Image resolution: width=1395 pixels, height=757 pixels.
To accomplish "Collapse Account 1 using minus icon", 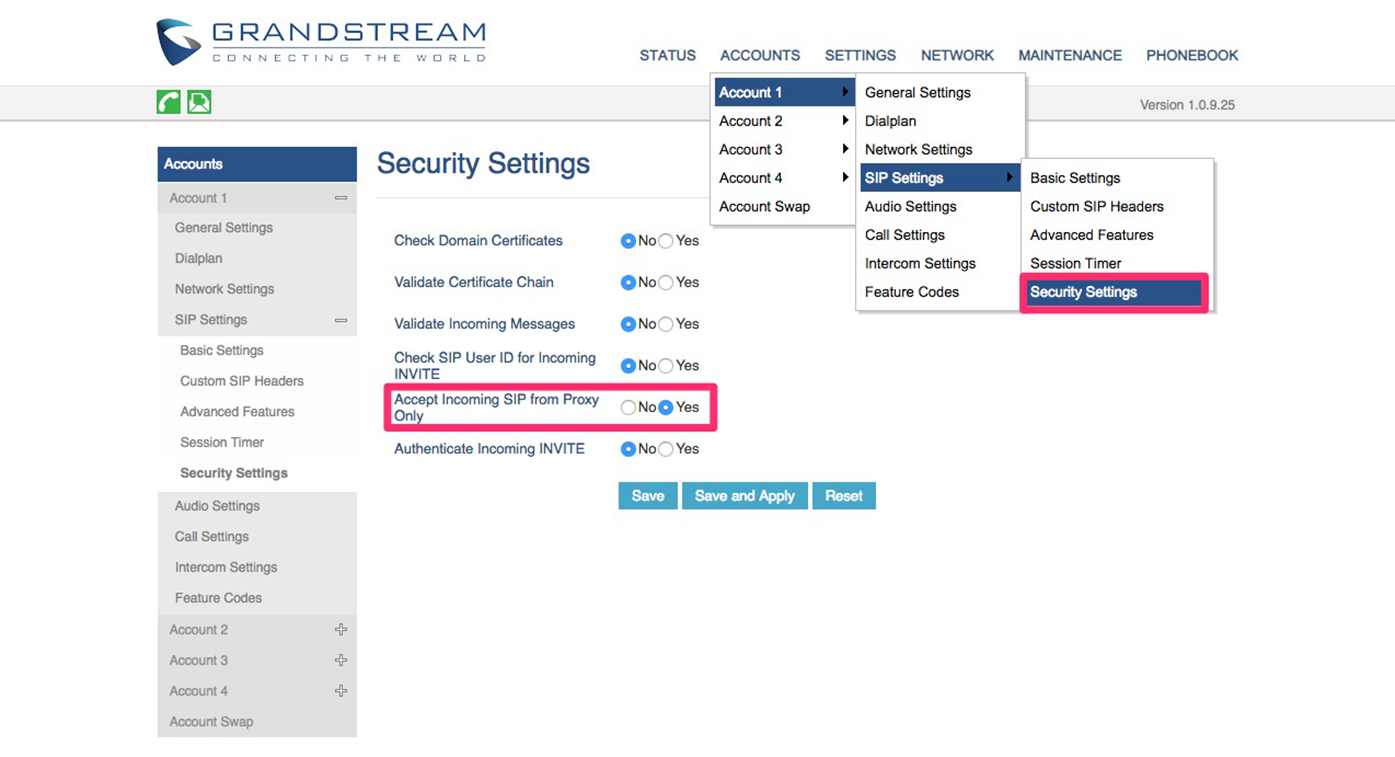I will (x=341, y=198).
